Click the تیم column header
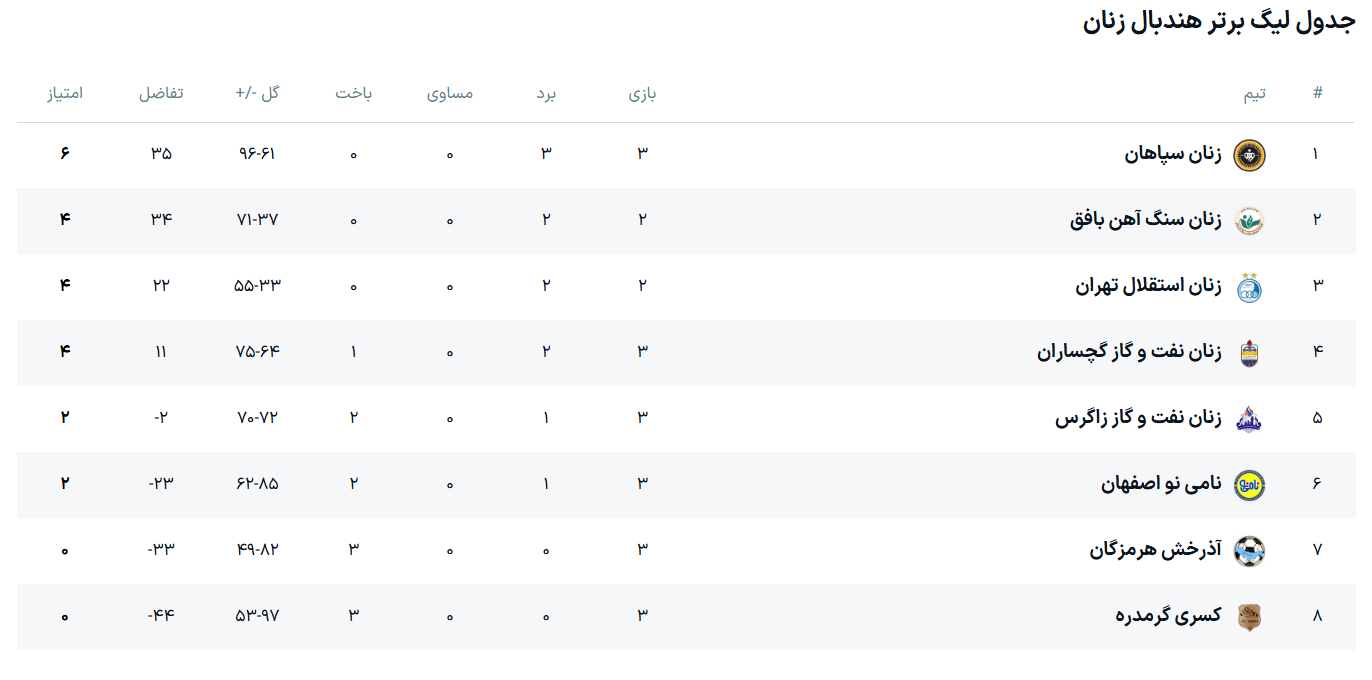 (1254, 94)
